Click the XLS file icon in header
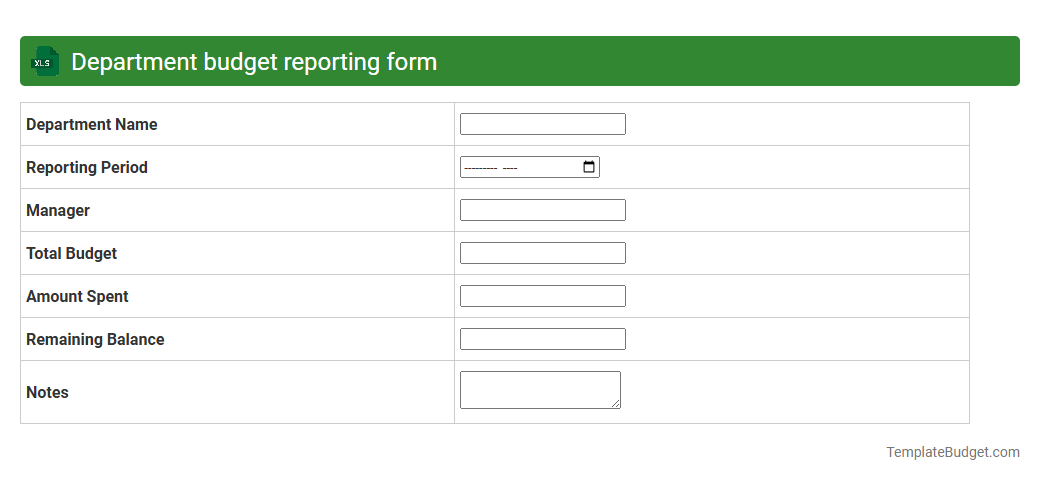The image size is (1040, 481). coord(44,62)
